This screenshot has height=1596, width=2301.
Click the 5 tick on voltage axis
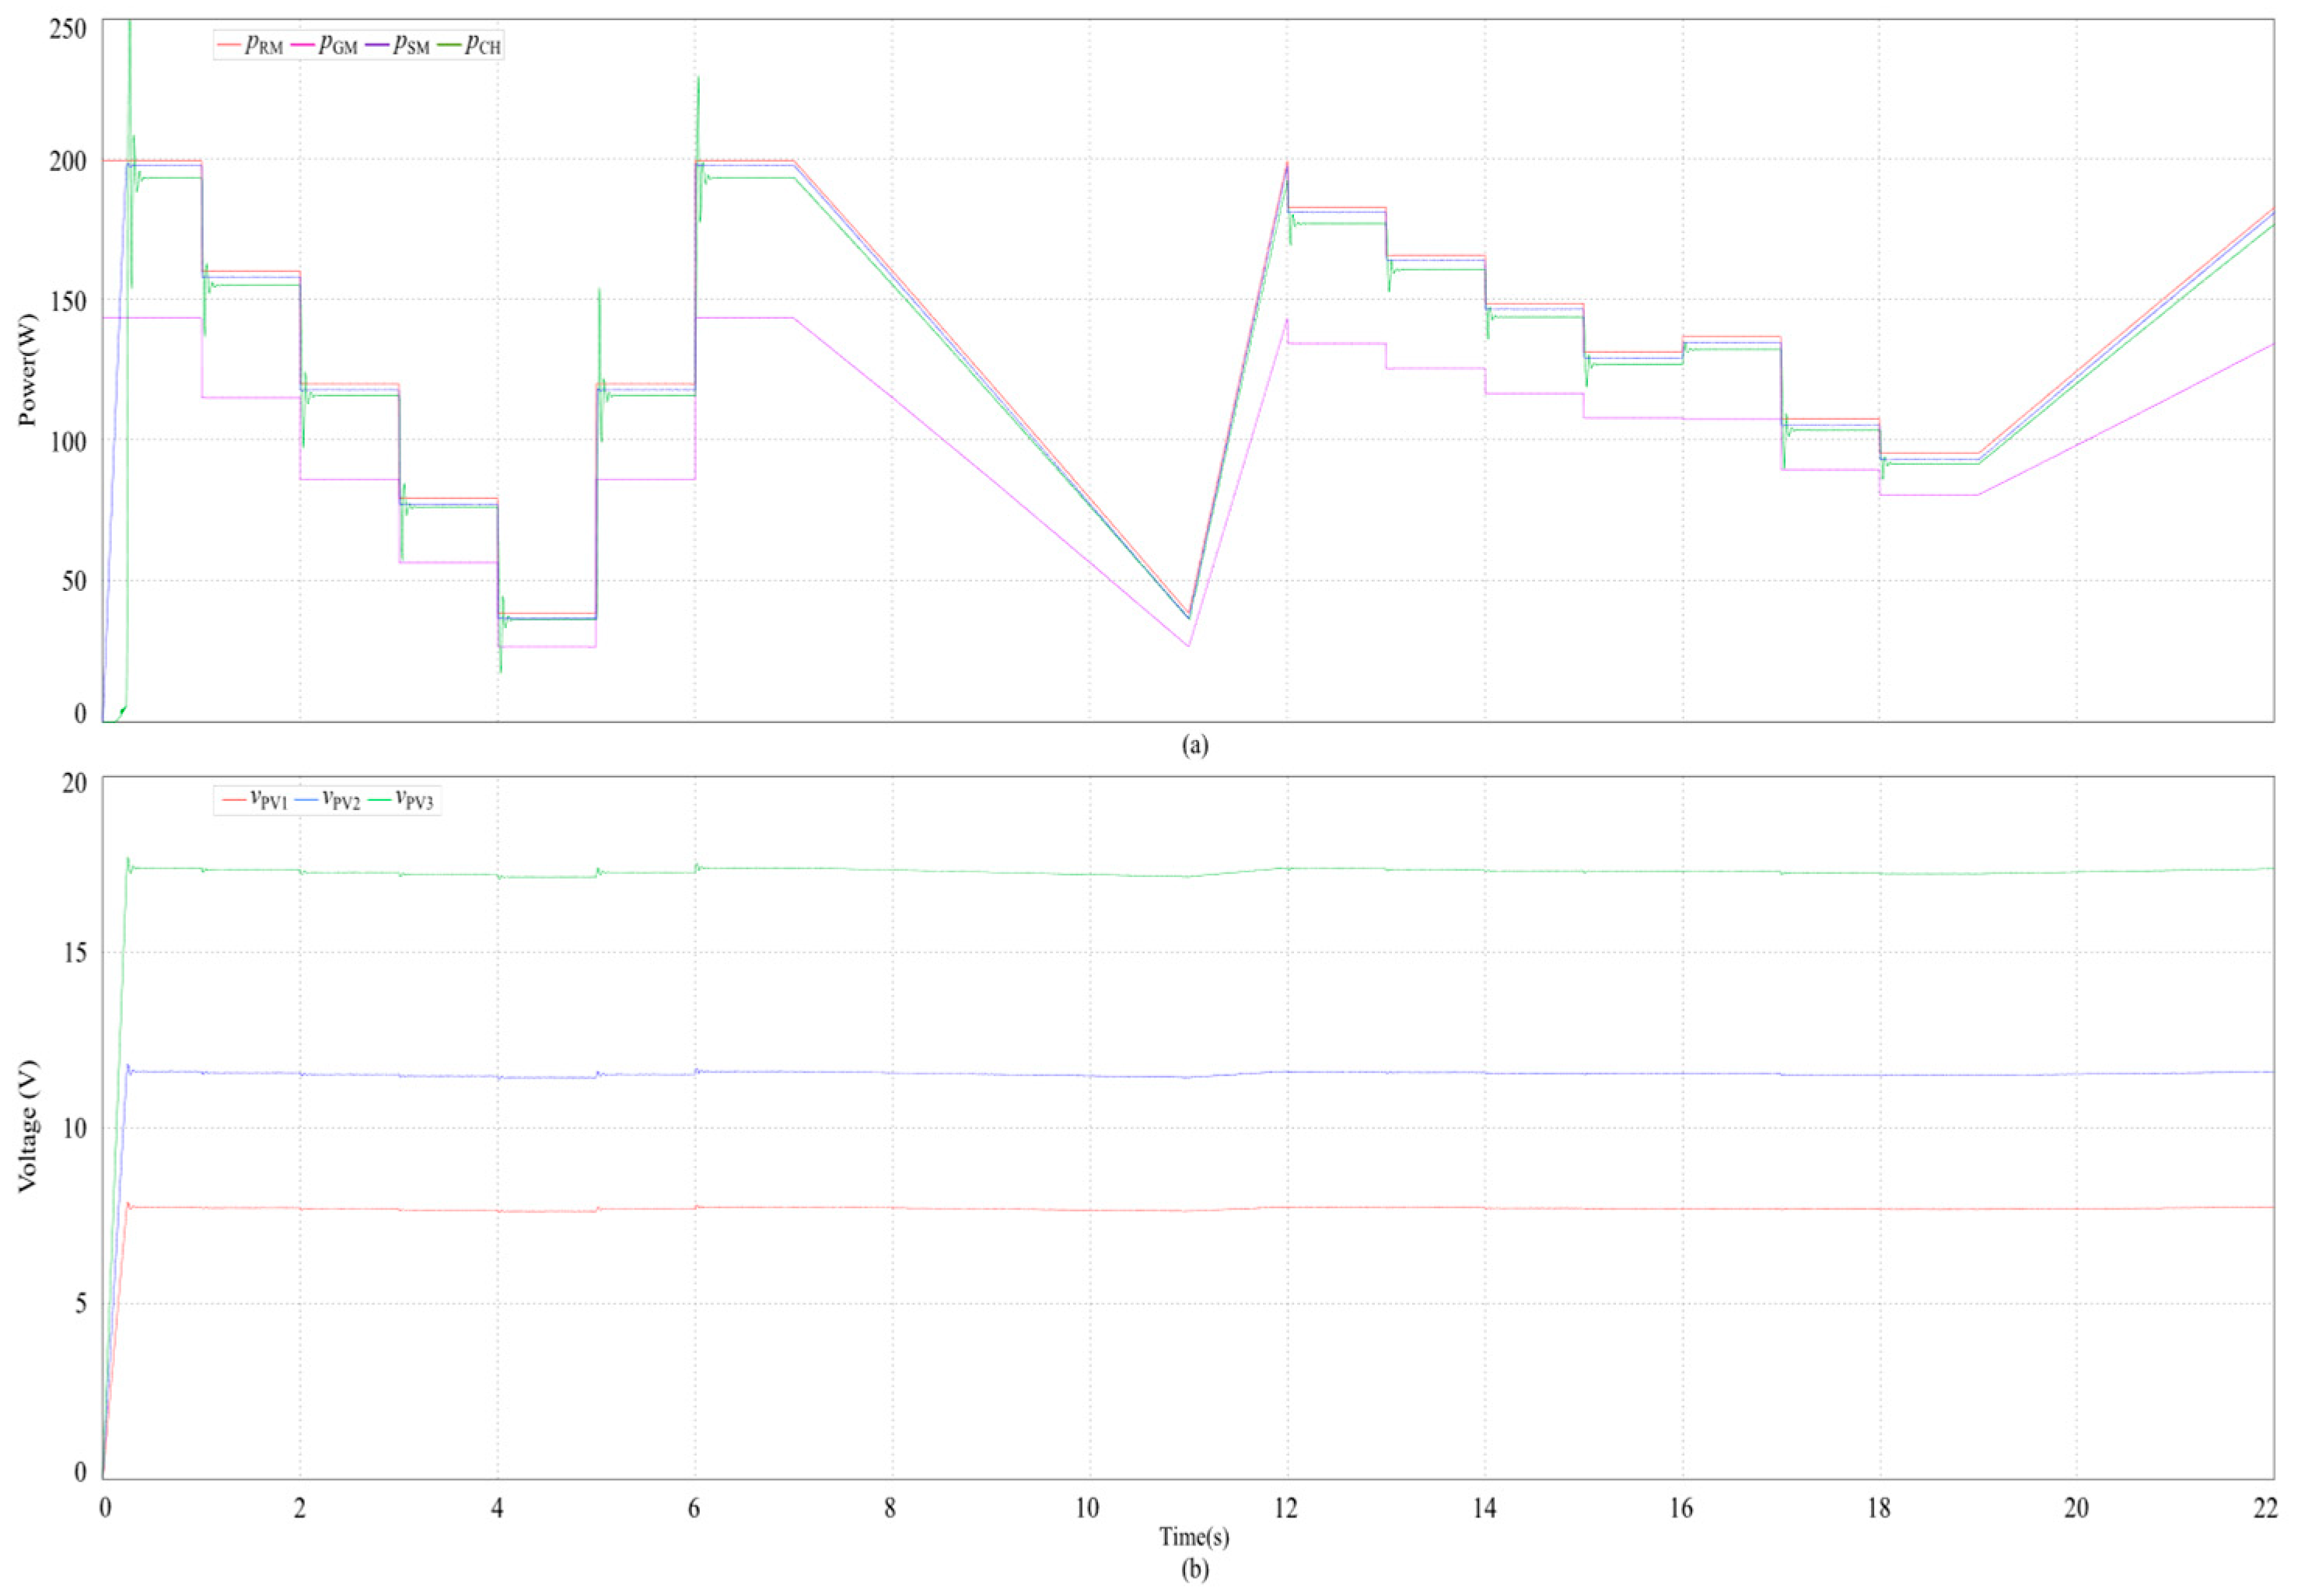81,1303
